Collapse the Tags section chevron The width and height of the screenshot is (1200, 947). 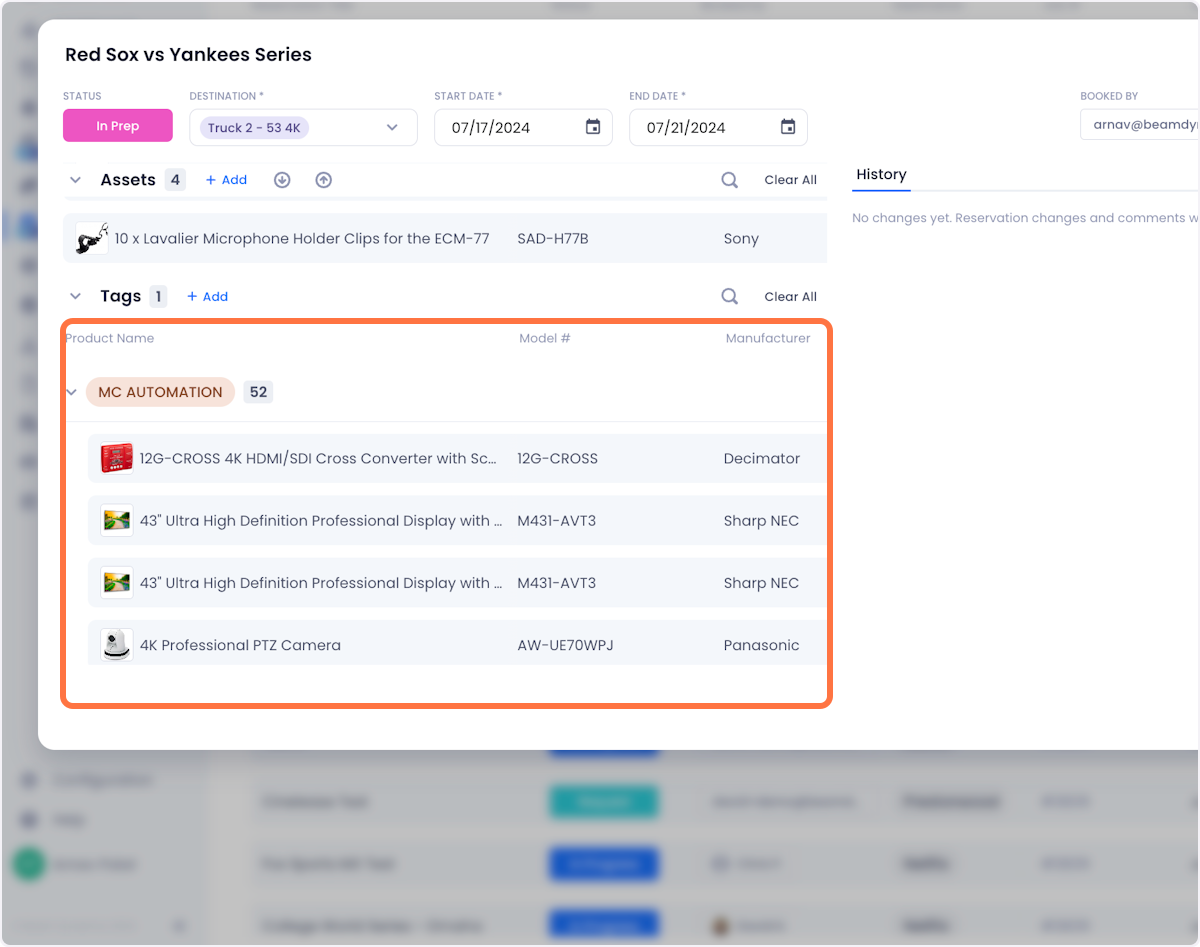pos(75,296)
